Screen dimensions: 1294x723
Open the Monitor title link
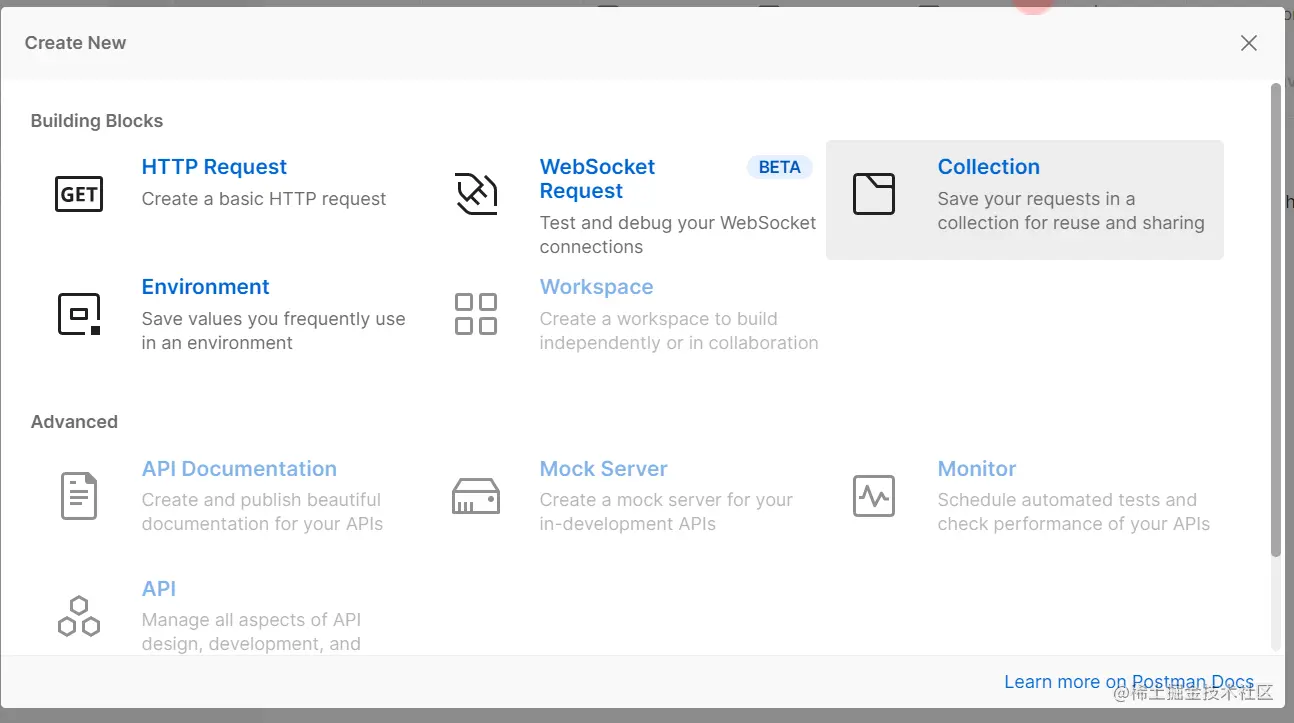tap(976, 469)
